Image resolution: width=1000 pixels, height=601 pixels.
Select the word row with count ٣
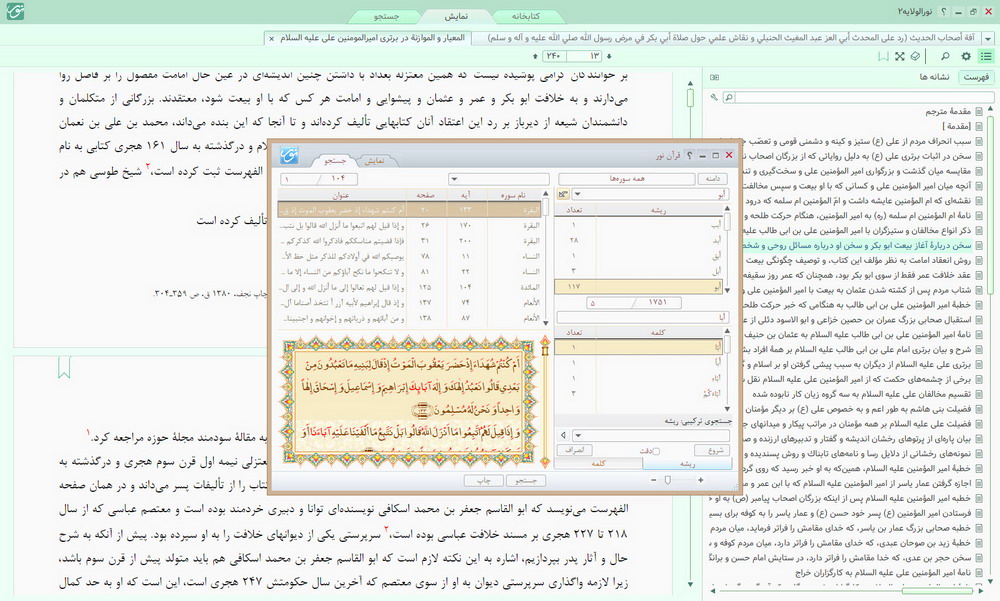click(638, 394)
